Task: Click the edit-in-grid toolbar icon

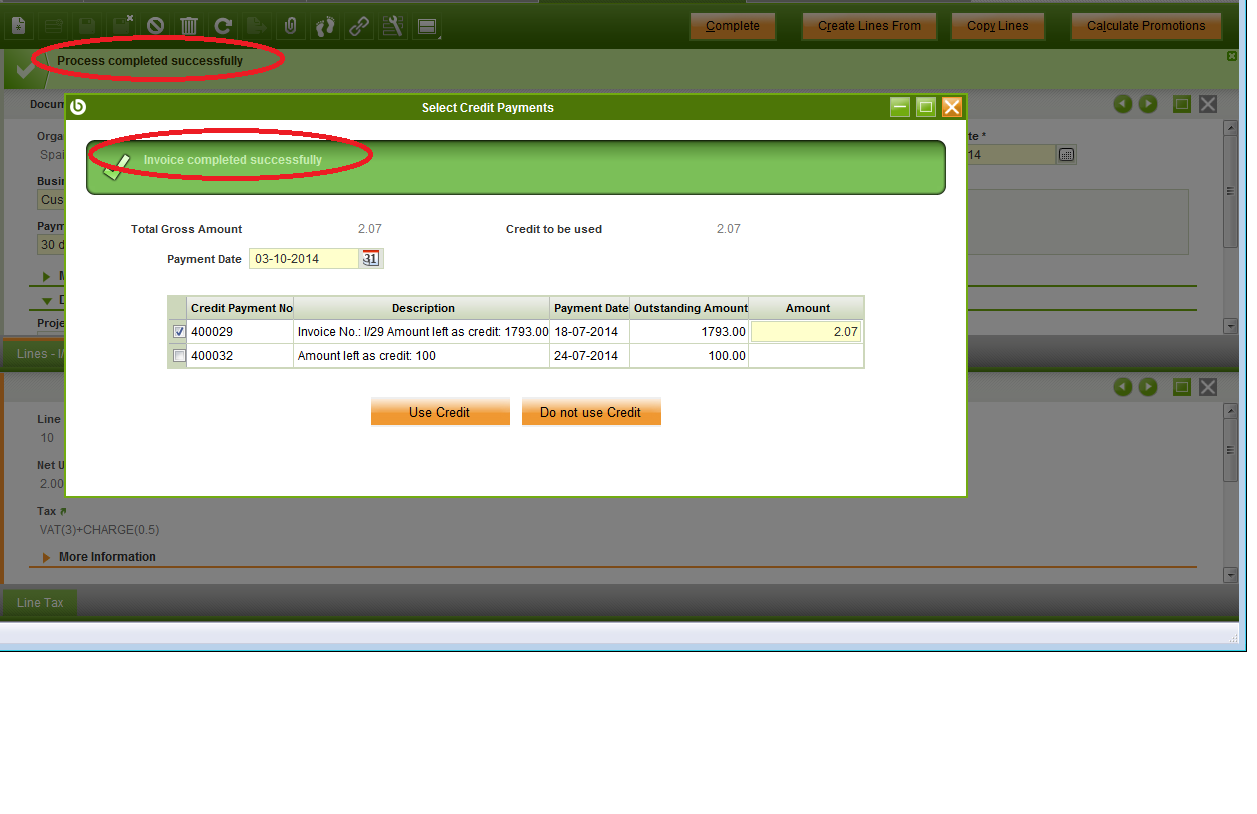Action: [53, 26]
